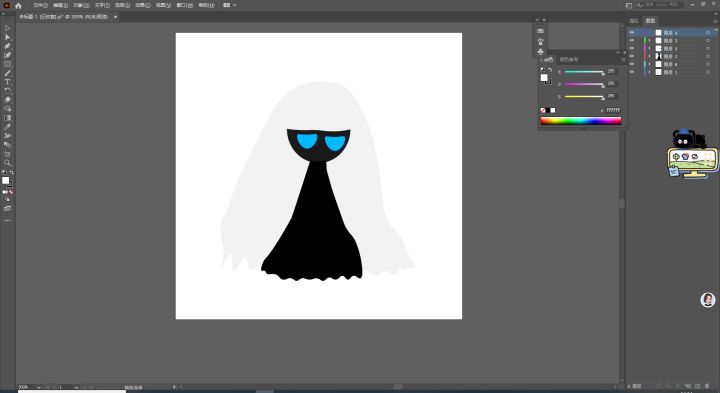Image resolution: width=720 pixels, height=393 pixels.
Task: Hide 图层 1 using its eye icon
Action: [x=632, y=72]
